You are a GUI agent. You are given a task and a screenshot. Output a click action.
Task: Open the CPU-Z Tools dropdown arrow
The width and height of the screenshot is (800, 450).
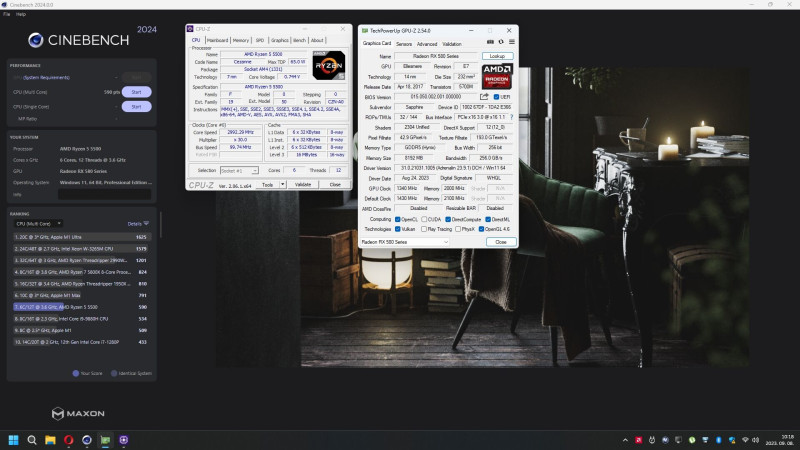pyautogui.click(x=283, y=184)
